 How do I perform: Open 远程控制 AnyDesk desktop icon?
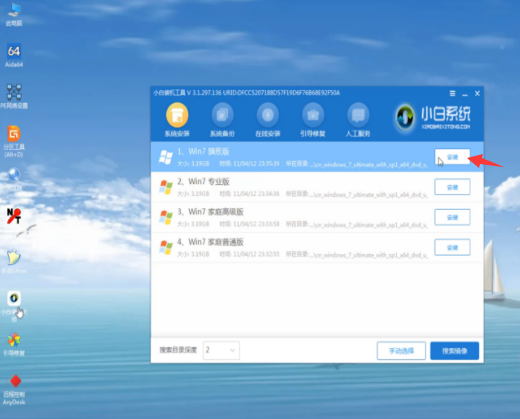(x=14, y=389)
